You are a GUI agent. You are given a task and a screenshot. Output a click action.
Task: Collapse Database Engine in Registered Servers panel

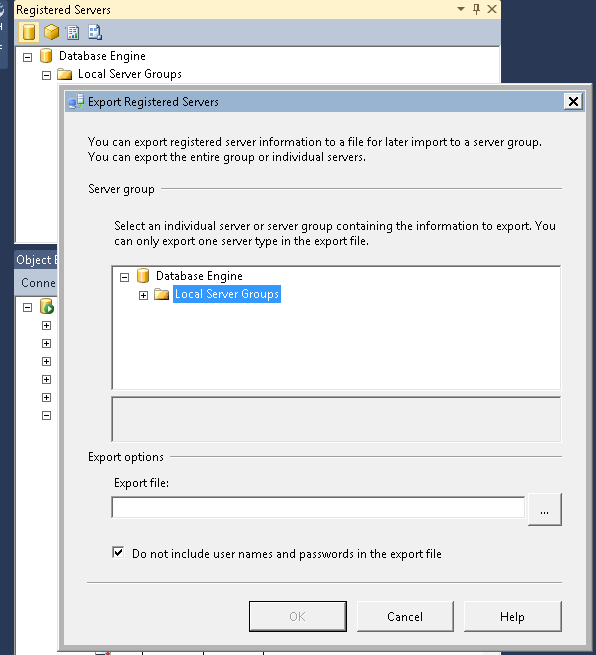28,57
